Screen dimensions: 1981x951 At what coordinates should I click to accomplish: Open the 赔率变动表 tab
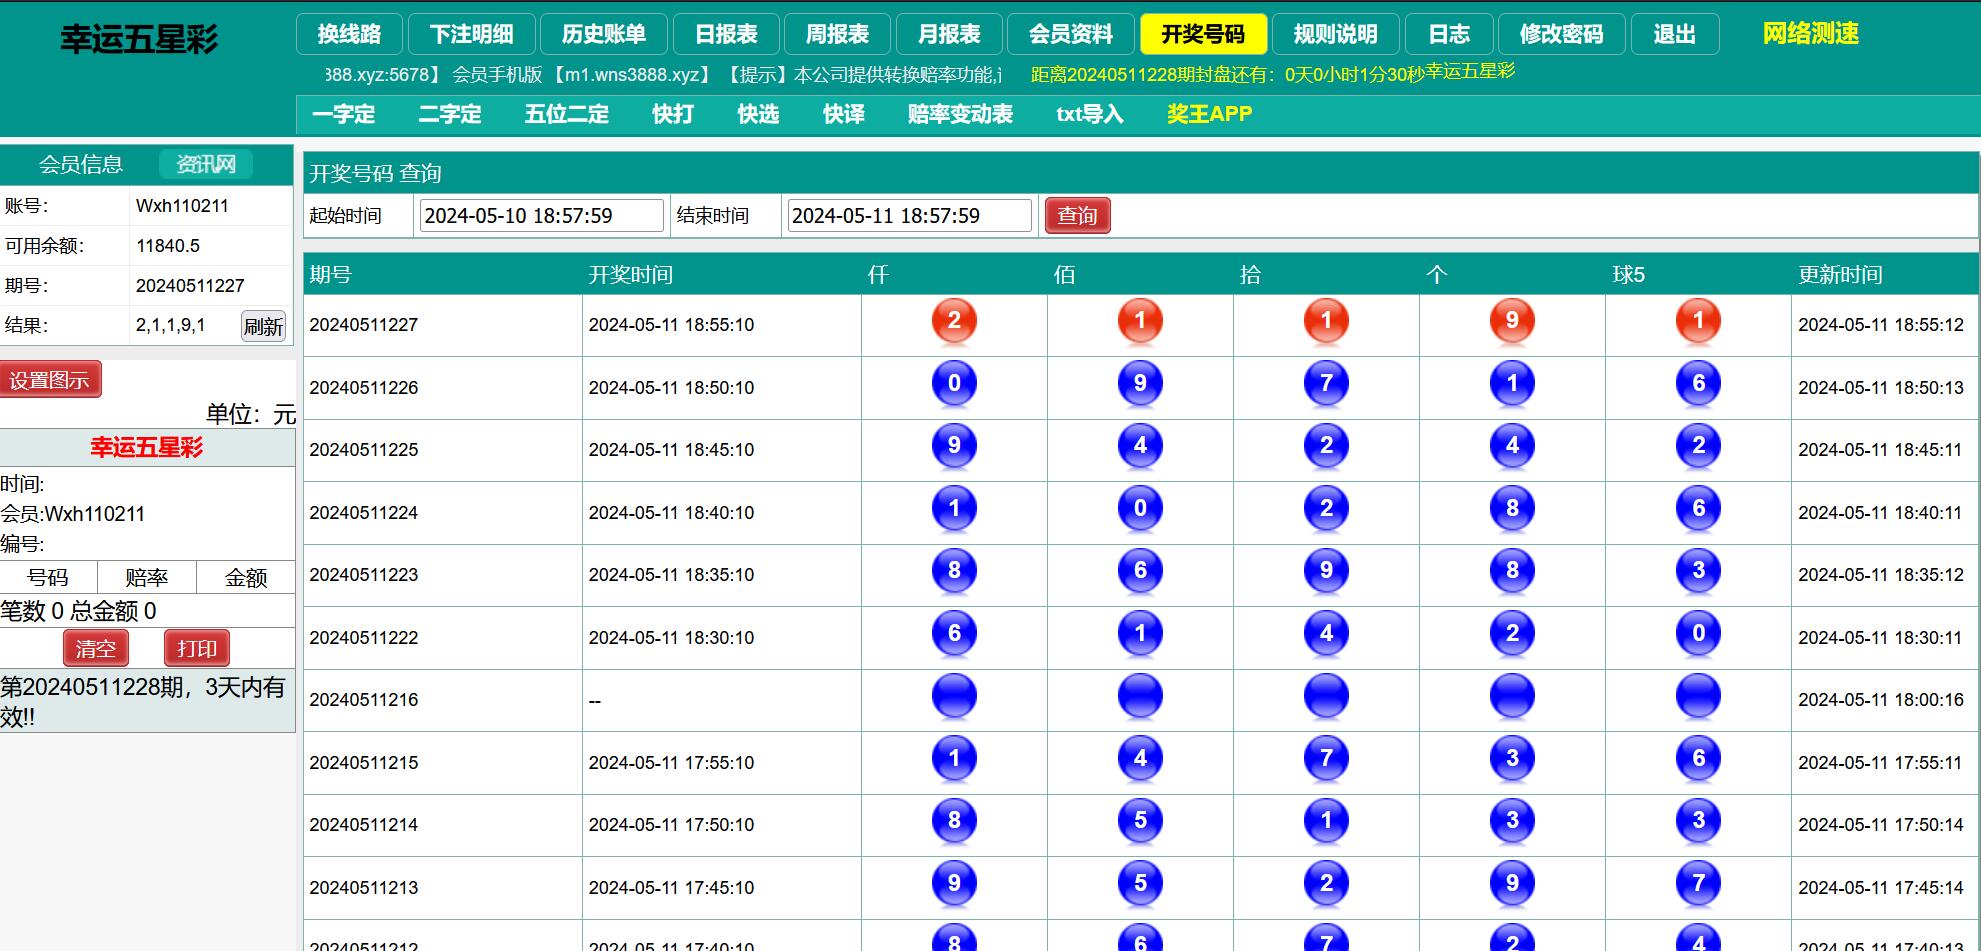[959, 114]
